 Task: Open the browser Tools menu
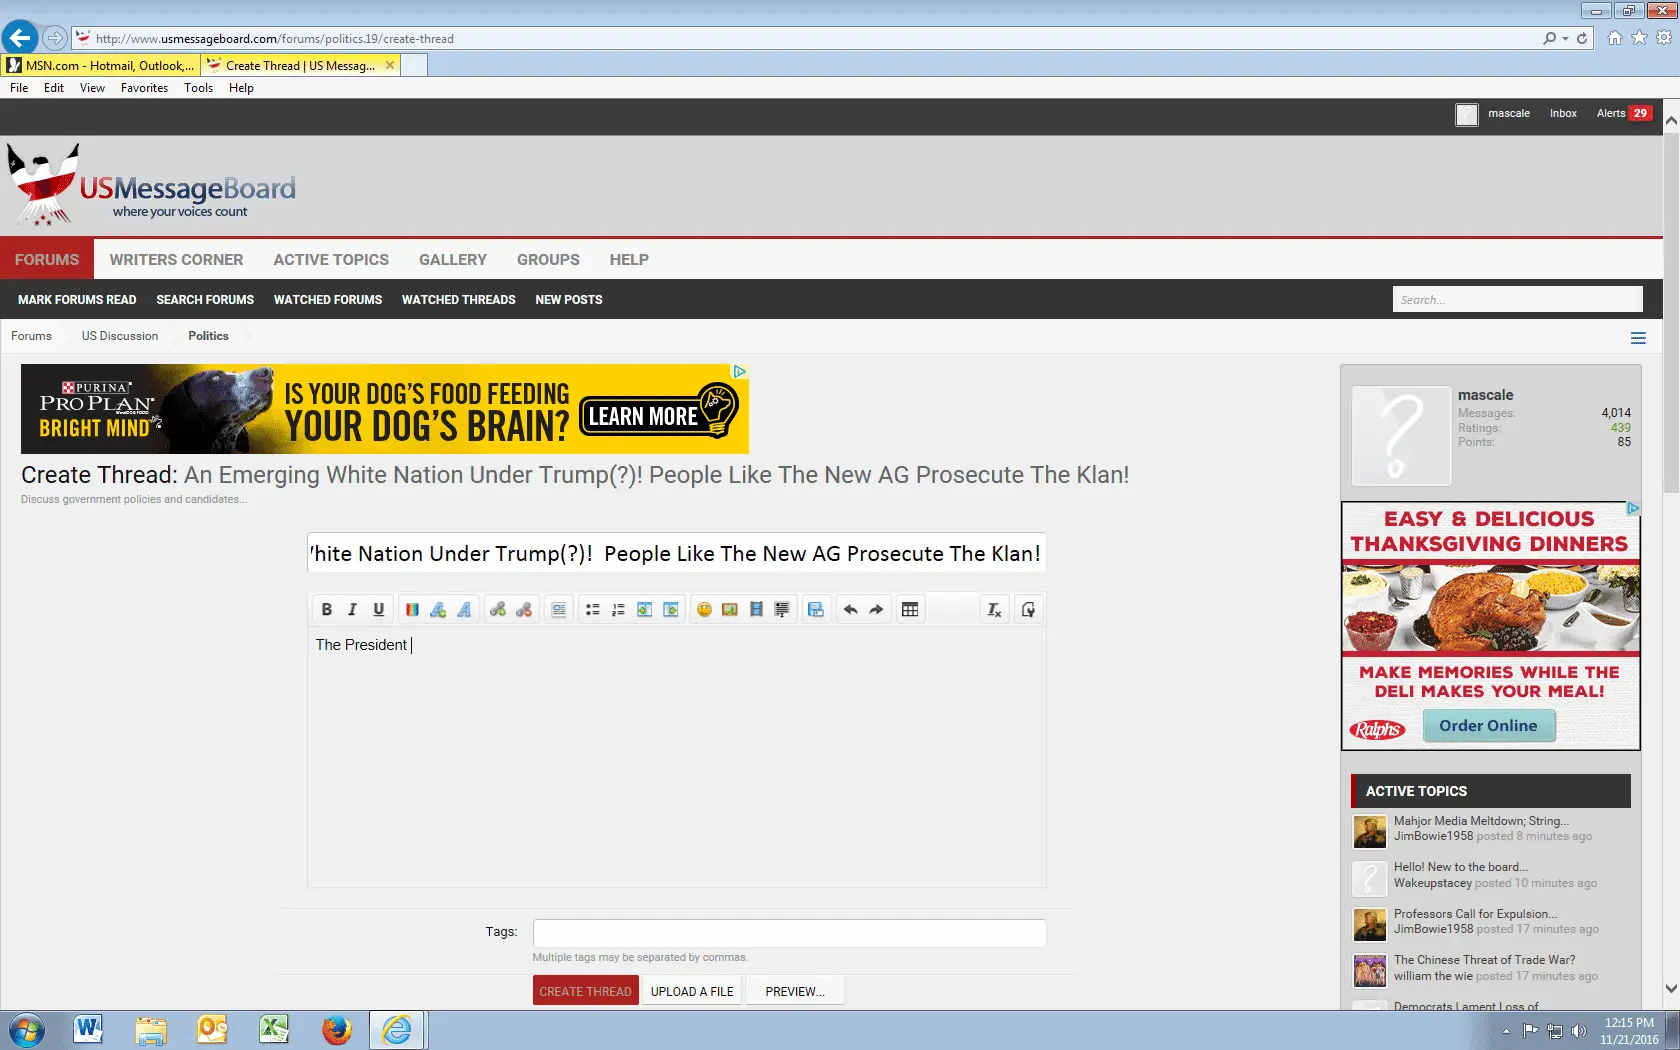198,88
